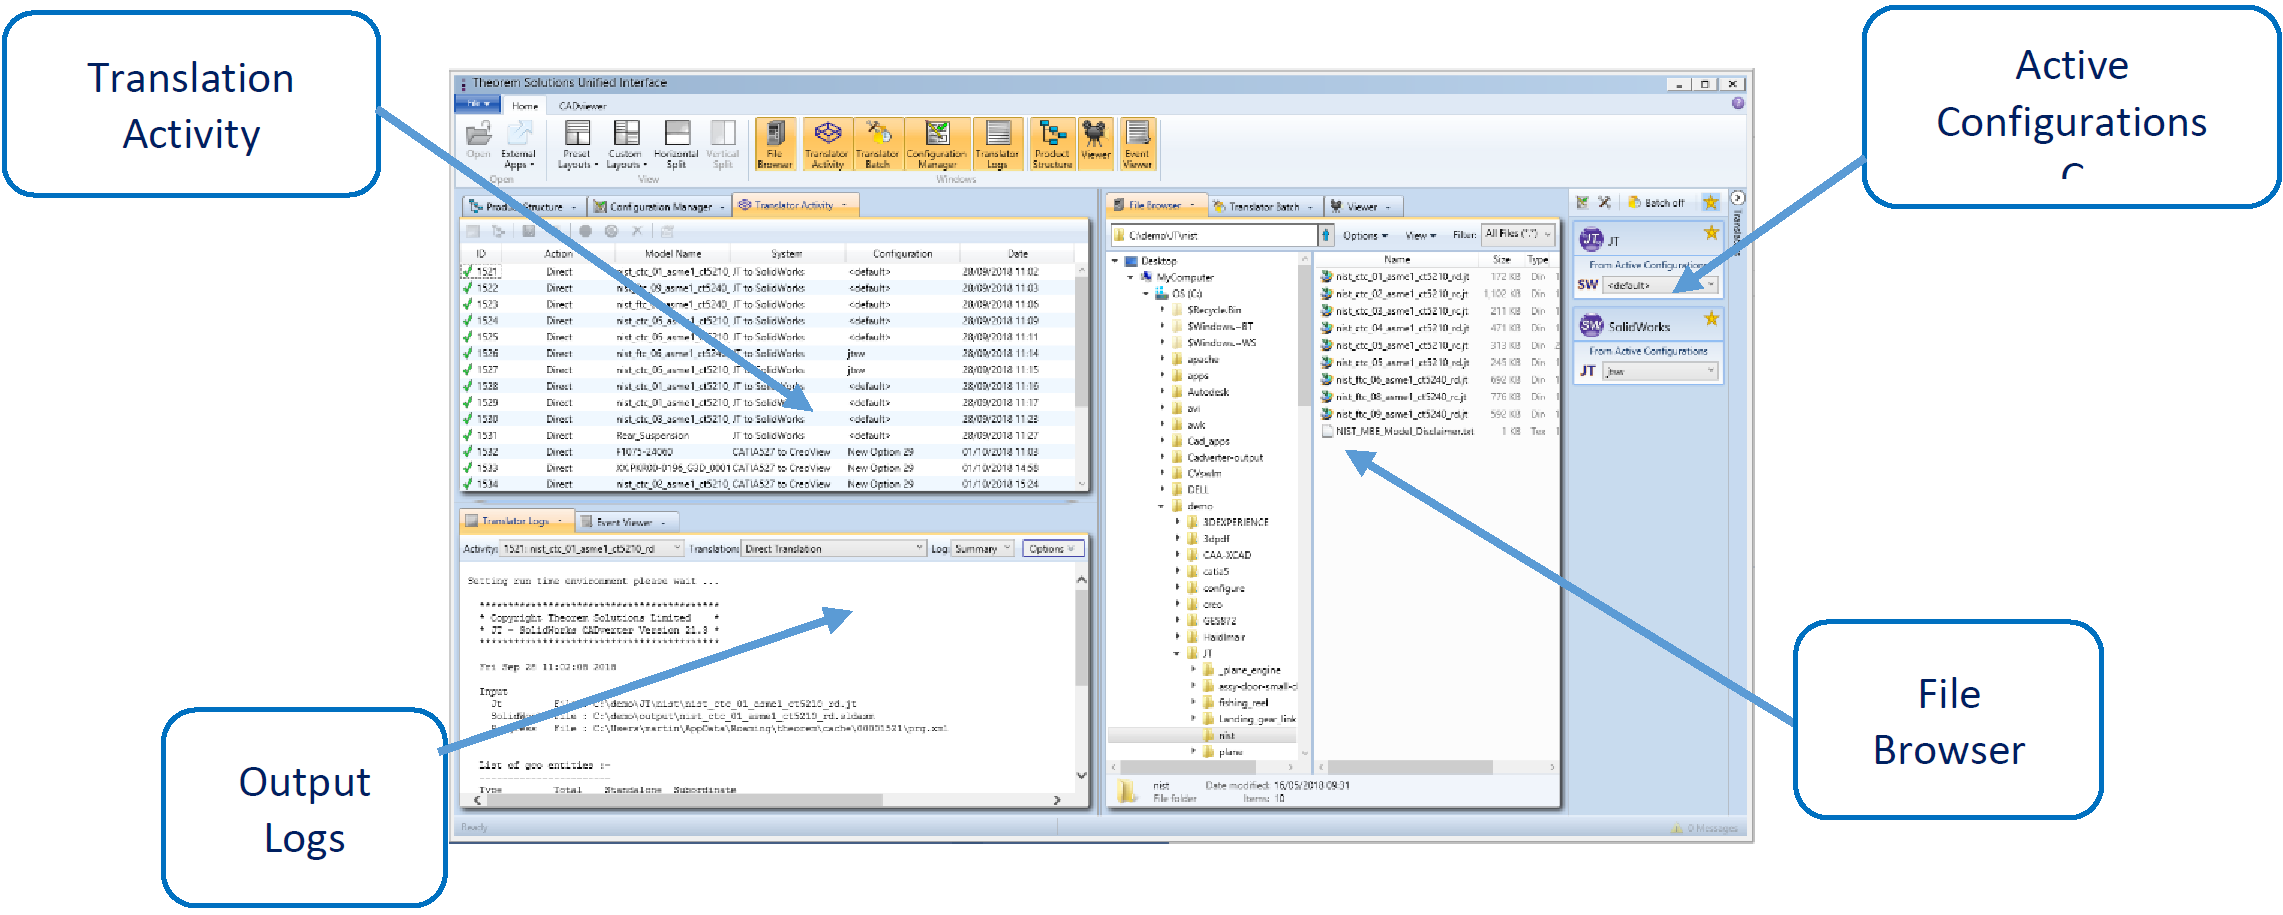Sort activity by the Date column header
Screen dimensions: 2283x915
(x=1017, y=254)
